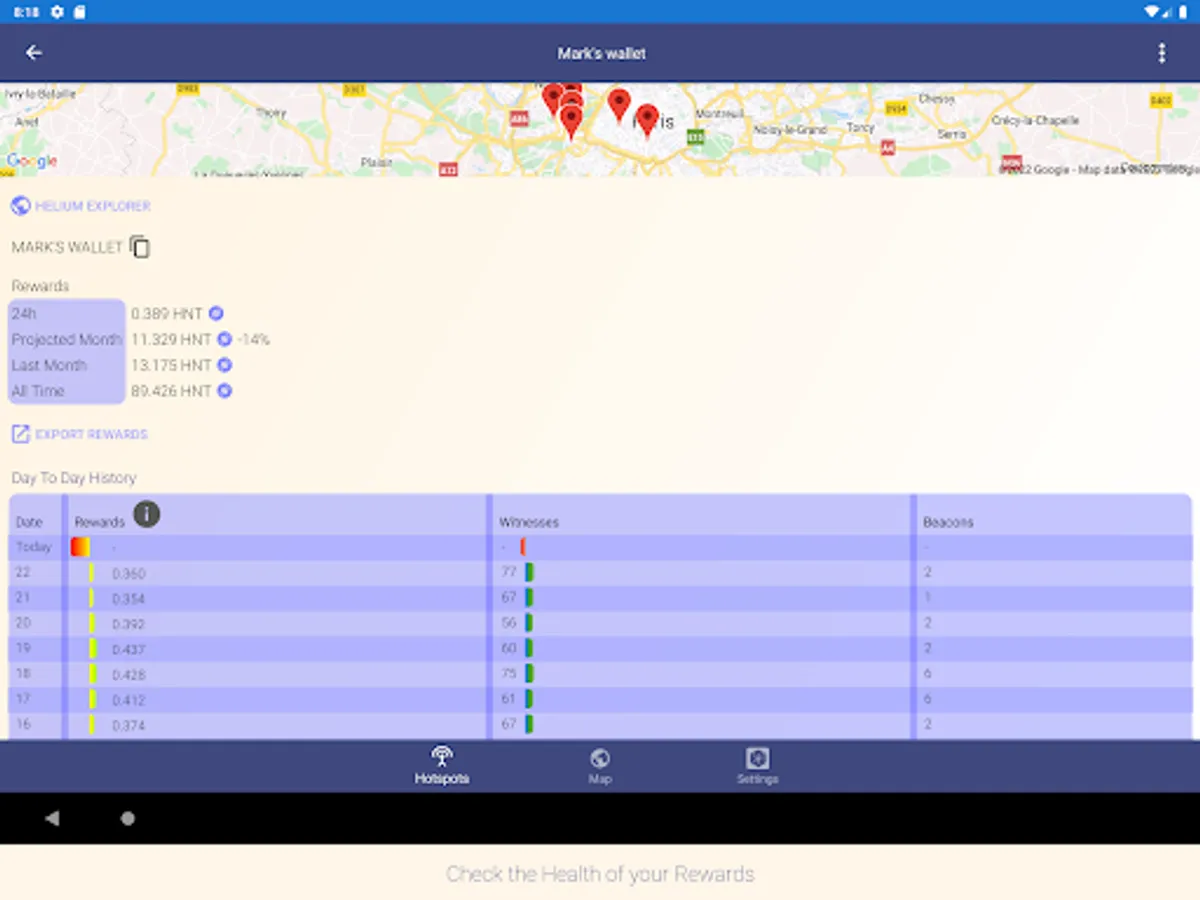Select the Projected Month rewards row
Screen dimensions: 1200x900
[x=66, y=339]
